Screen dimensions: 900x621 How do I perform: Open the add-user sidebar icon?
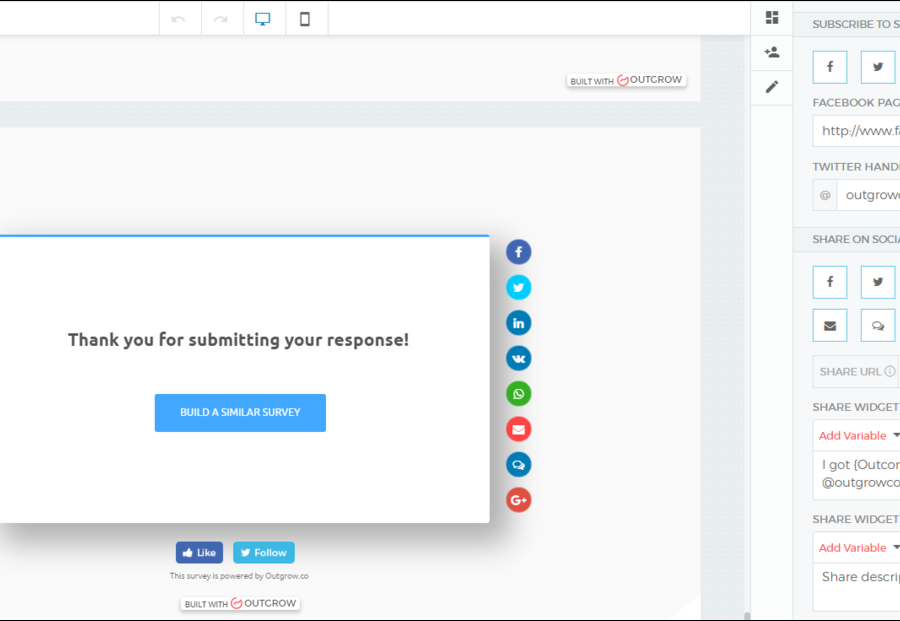(772, 52)
